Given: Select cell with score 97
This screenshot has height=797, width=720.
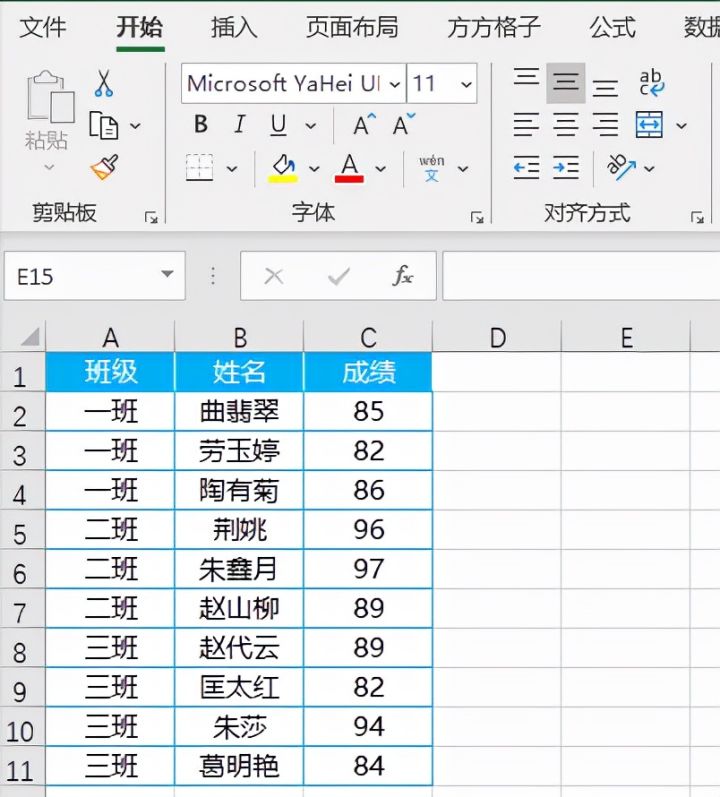Looking at the screenshot, I should click(x=368, y=569).
